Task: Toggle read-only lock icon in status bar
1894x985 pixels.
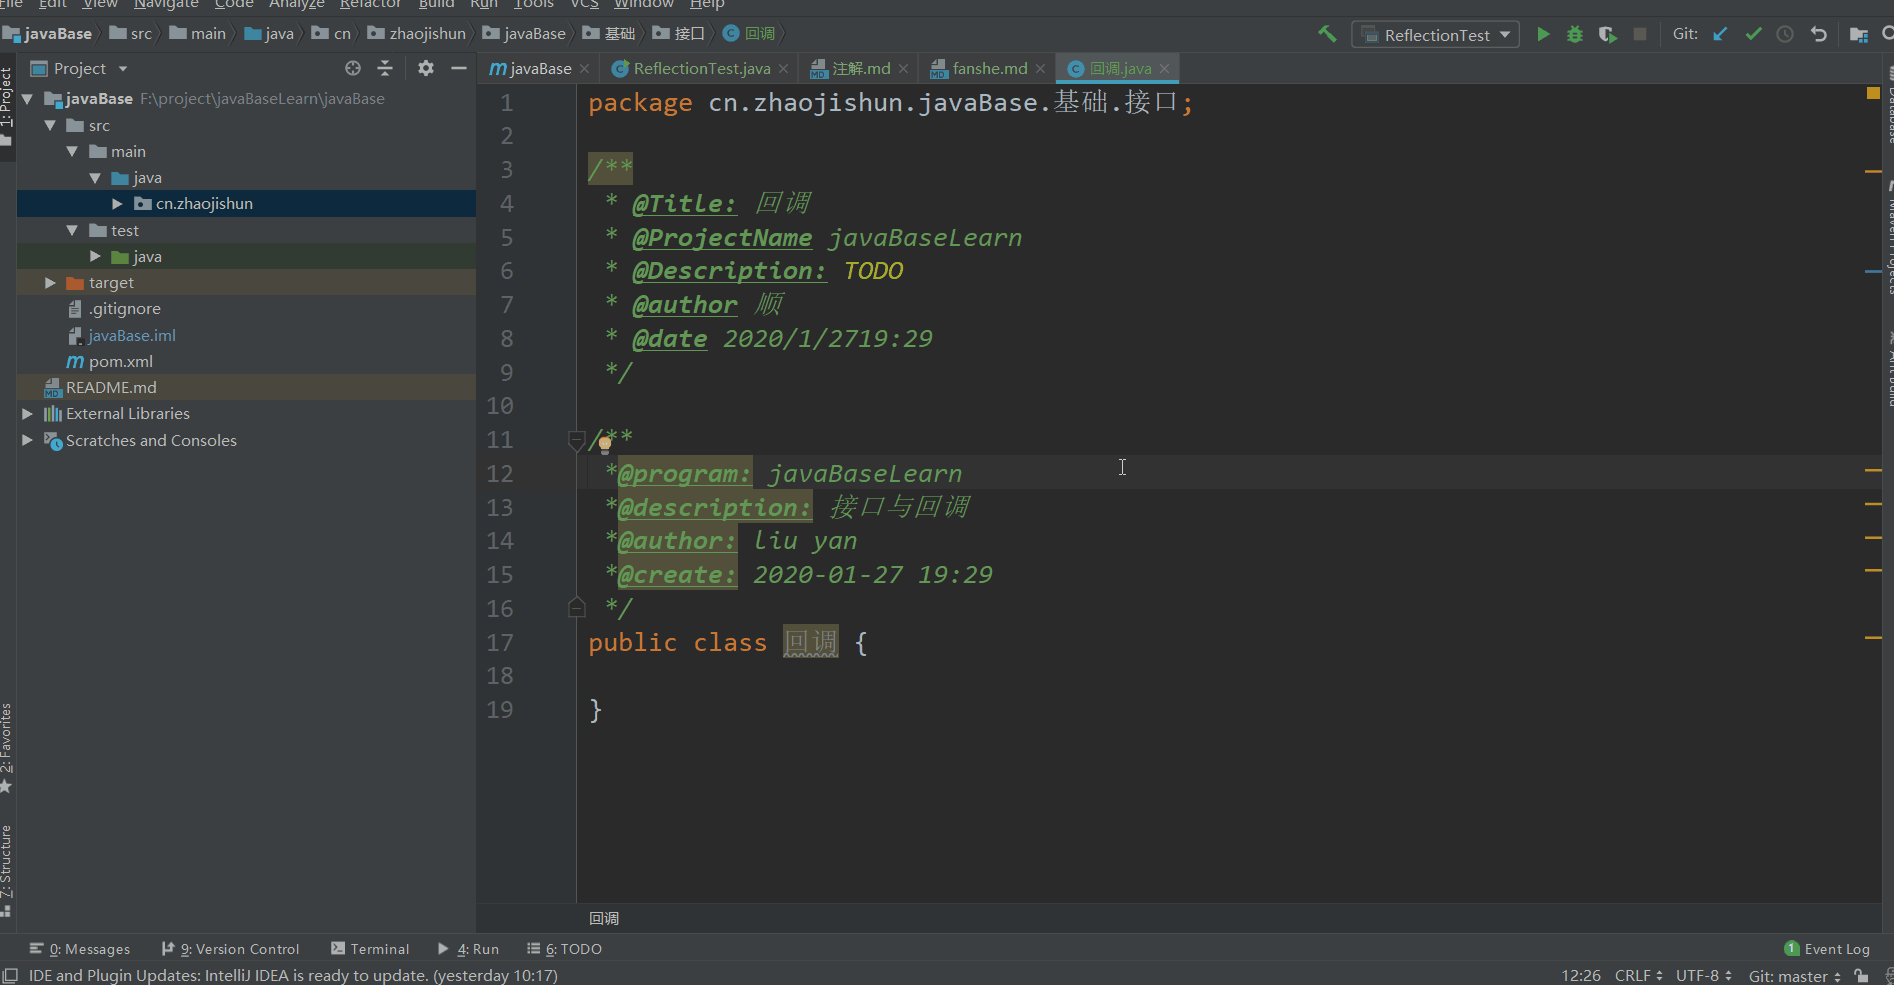Action: point(1861,975)
